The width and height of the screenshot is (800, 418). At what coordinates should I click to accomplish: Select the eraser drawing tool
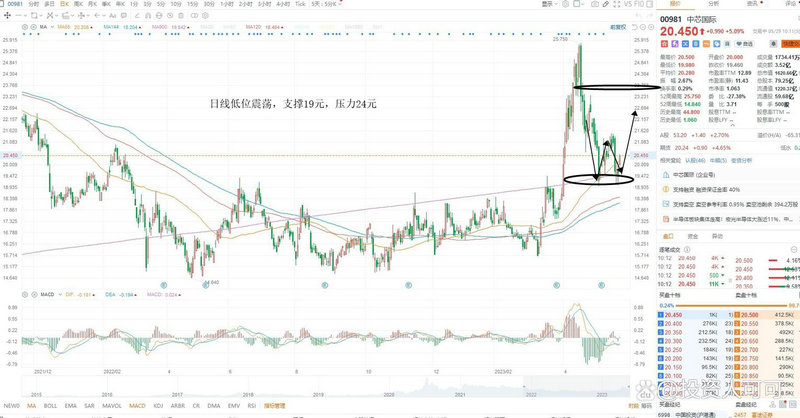137,16
